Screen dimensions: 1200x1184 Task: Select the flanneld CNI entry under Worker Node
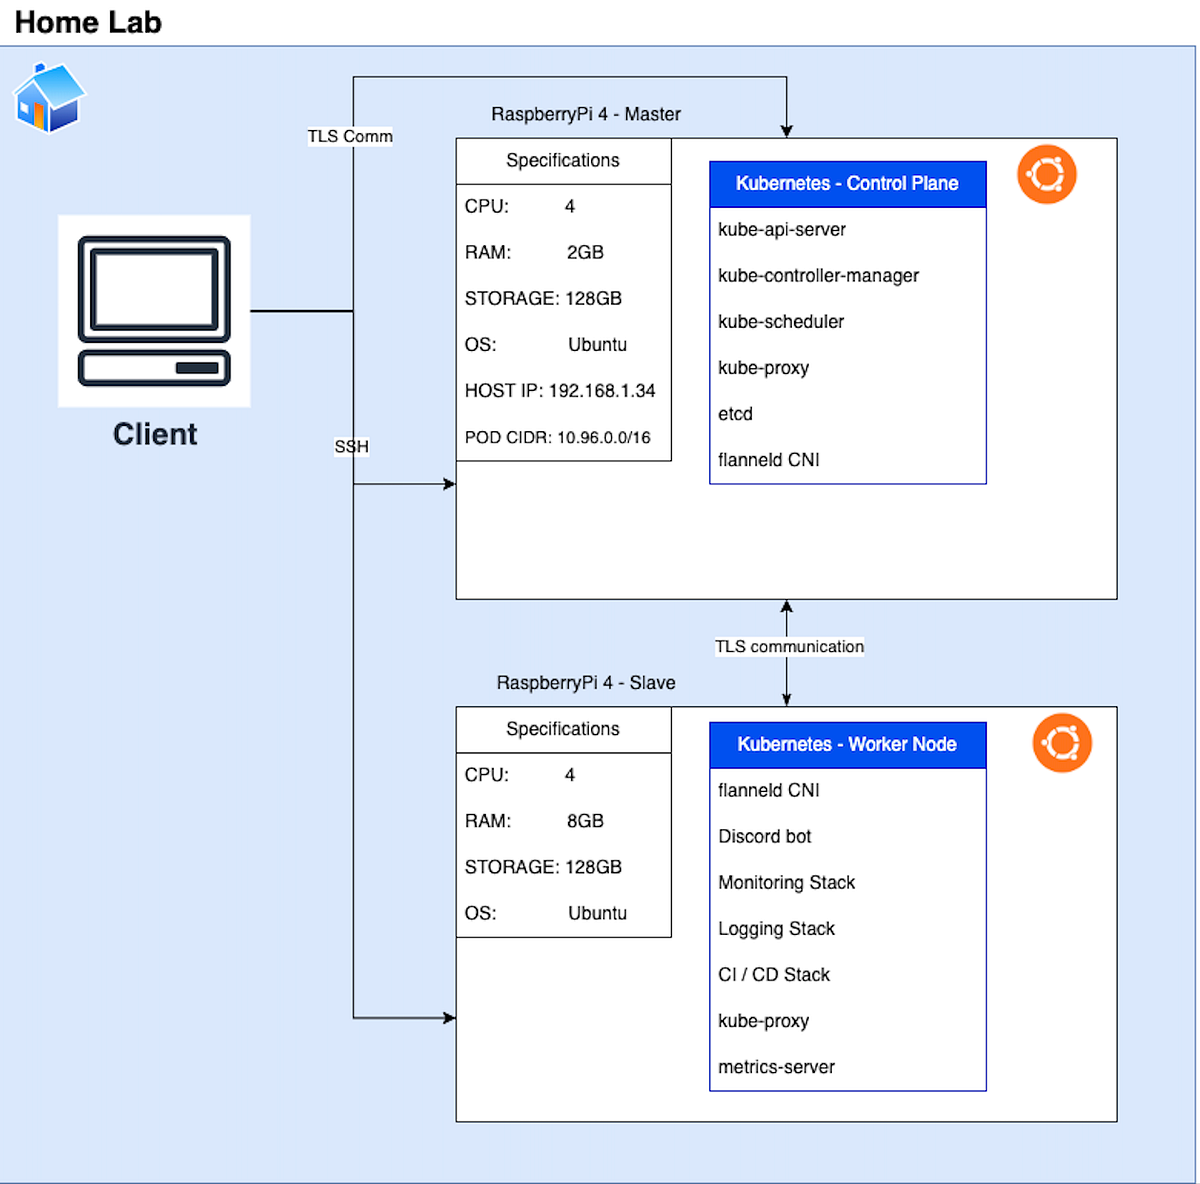(768, 790)
